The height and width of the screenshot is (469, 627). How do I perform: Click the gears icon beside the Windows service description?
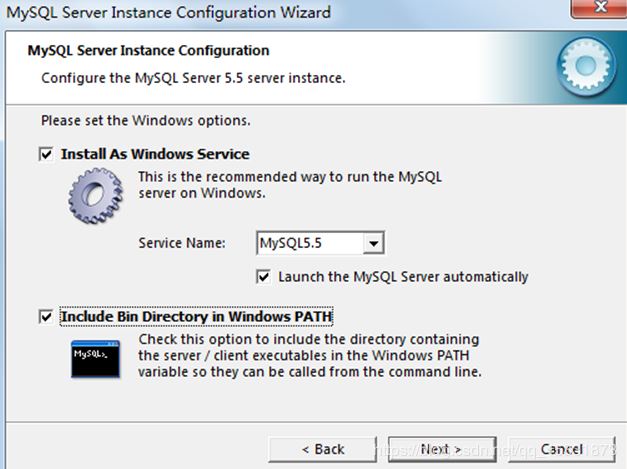coord(96,198)
